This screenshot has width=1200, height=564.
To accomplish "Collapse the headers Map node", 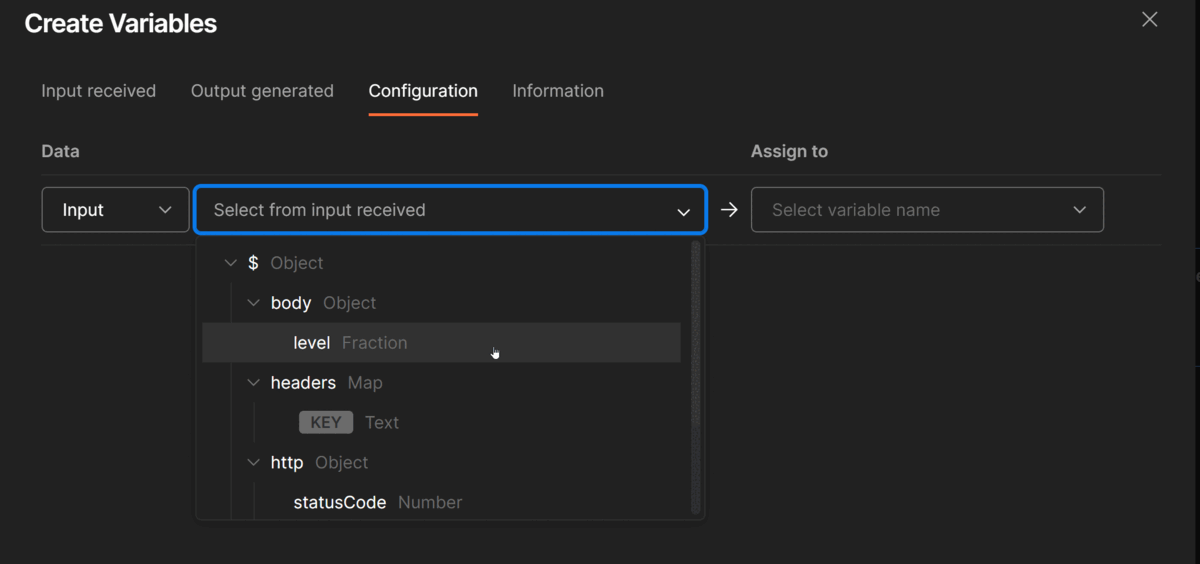I will (253, 383).
